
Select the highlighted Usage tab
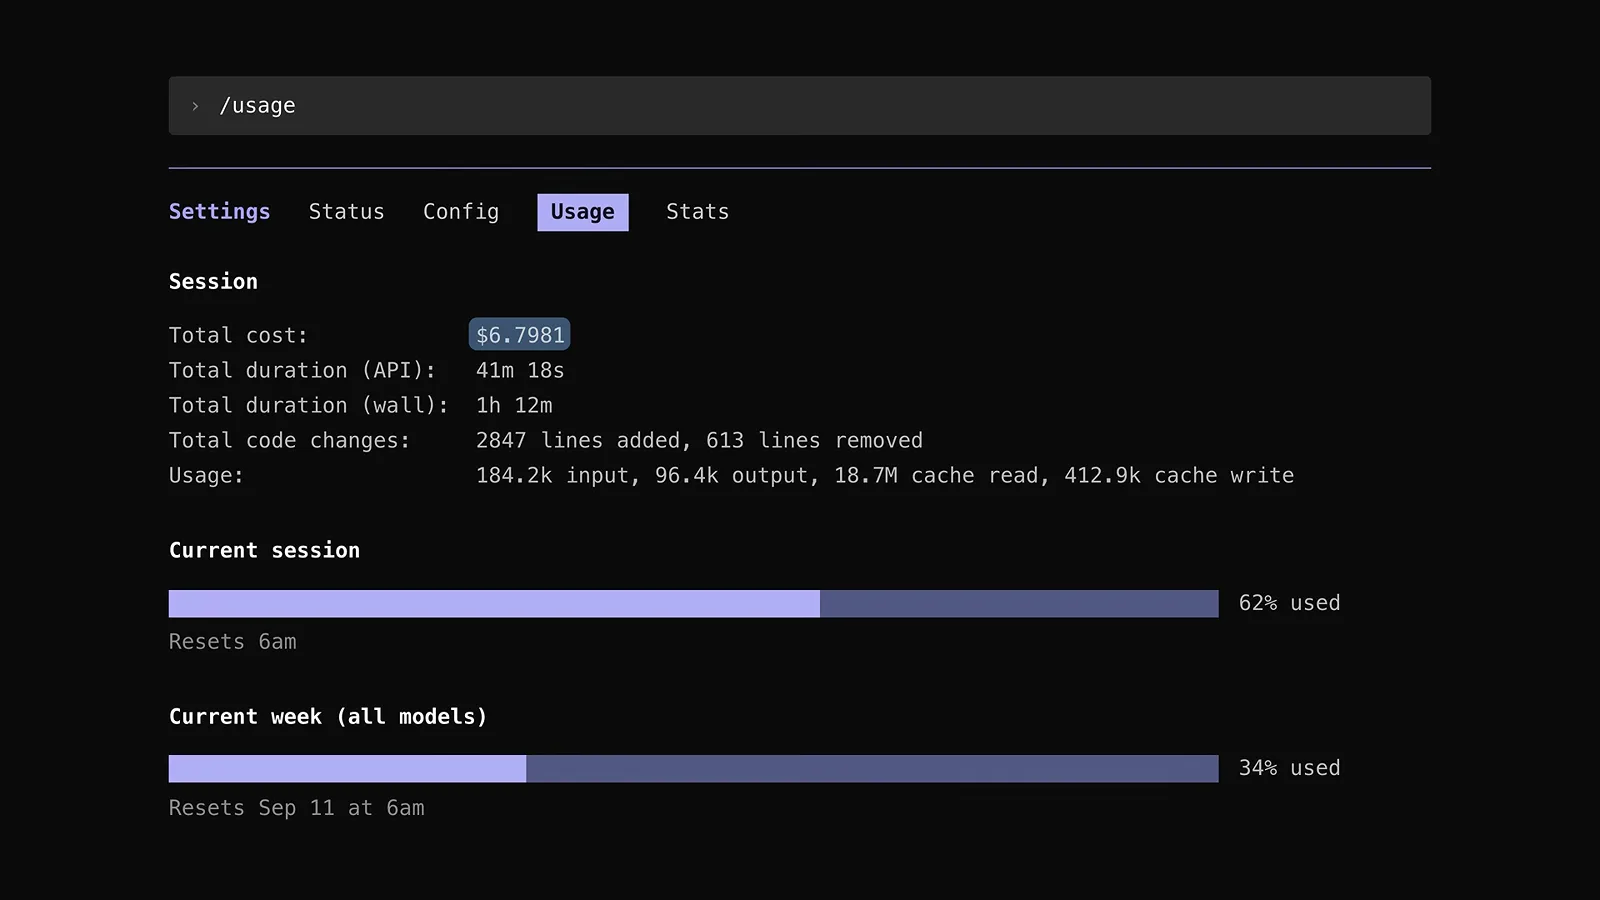(x=583, y=212)
